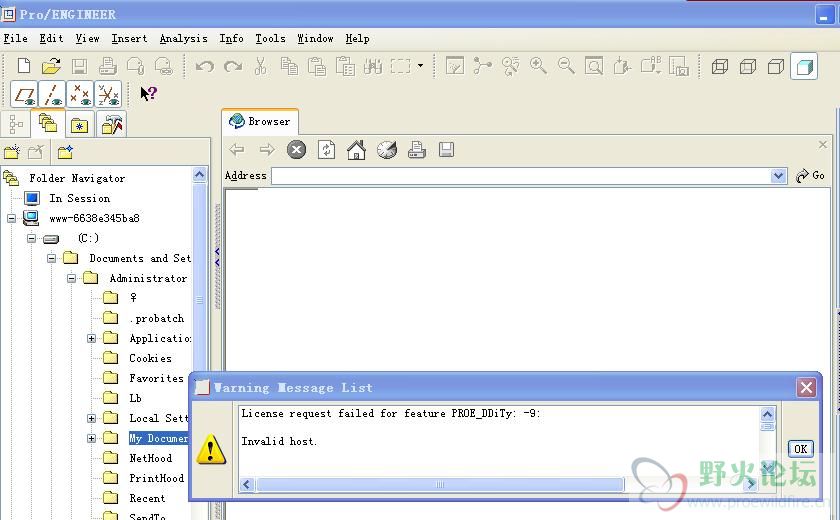The height and width of the screenshot is (520, 840).
Task: Open the selection region dropdown arrow in toolbar
Action: click(x=420, y=66)
